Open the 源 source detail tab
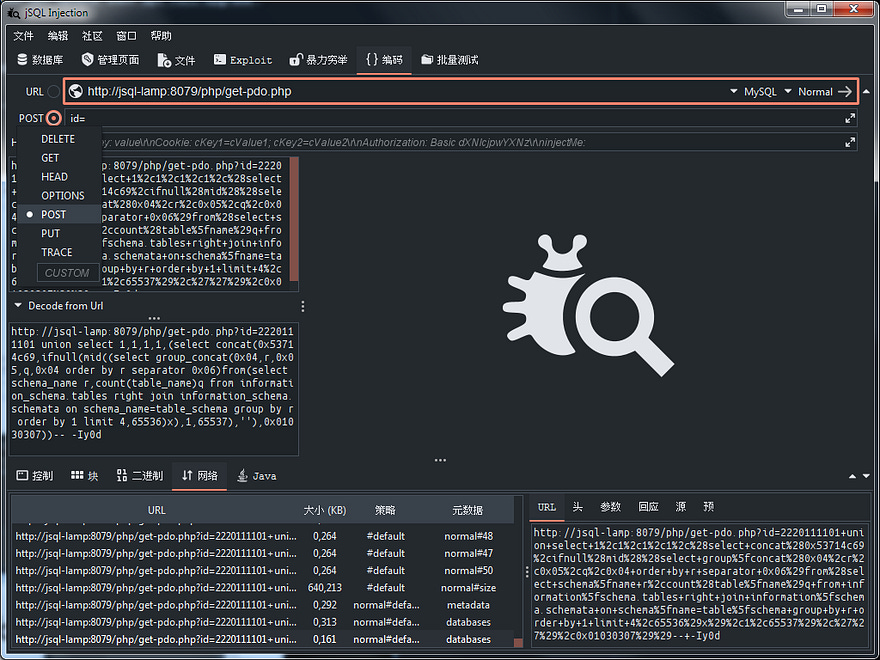Screen dimensions: 880x660 click(x=681, y=507)
